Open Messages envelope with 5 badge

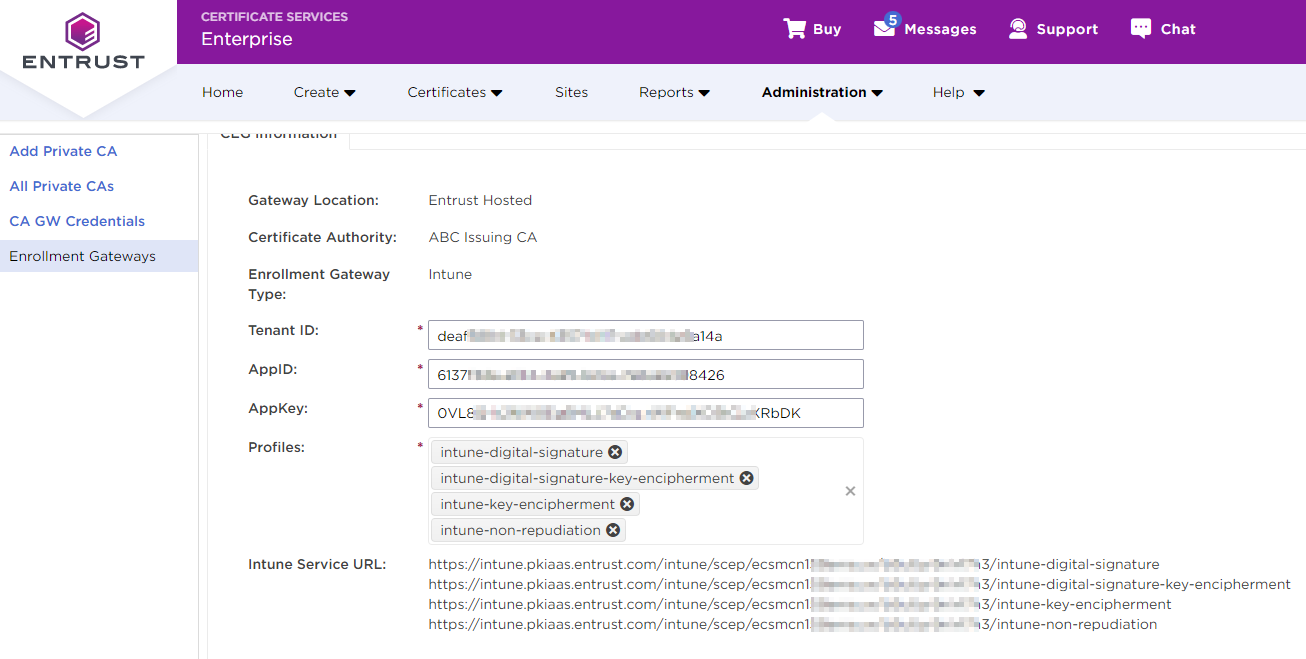click(x=924, y=29)
